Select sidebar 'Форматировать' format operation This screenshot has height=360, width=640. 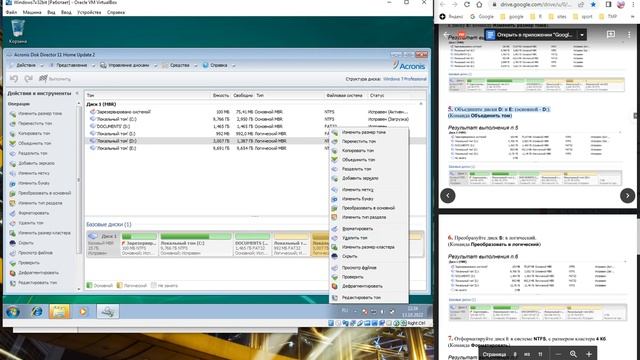coord(33,213)
